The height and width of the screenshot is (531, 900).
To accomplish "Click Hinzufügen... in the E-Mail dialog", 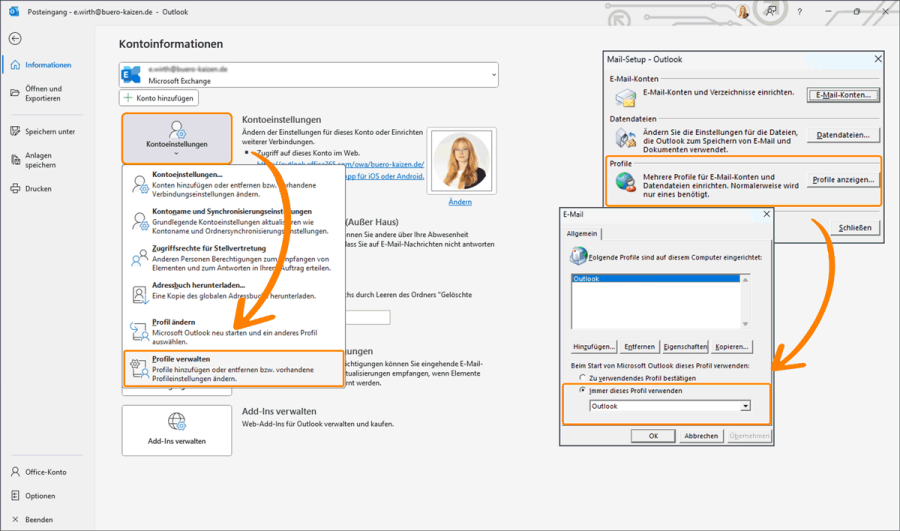I will tap(593, 347).
